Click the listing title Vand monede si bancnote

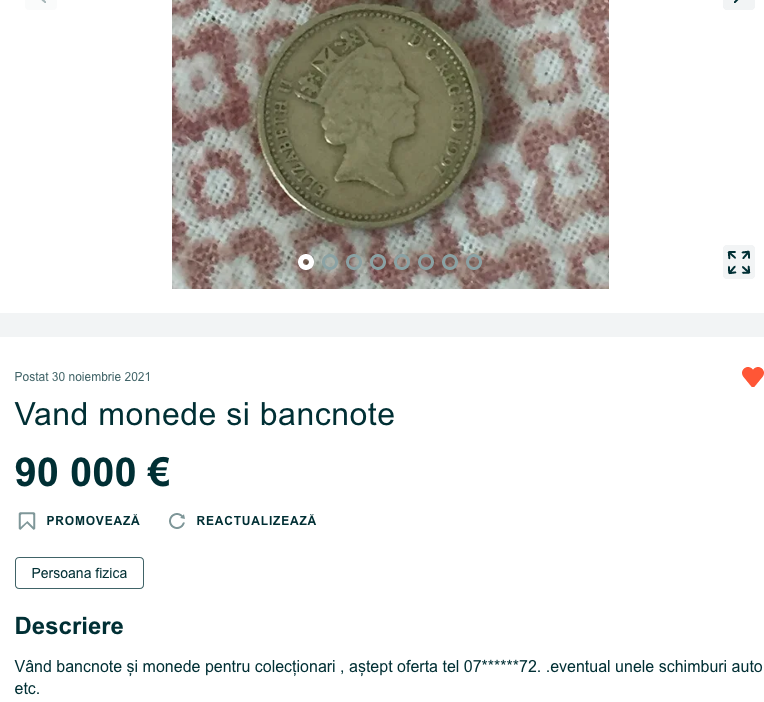[205, 415]
